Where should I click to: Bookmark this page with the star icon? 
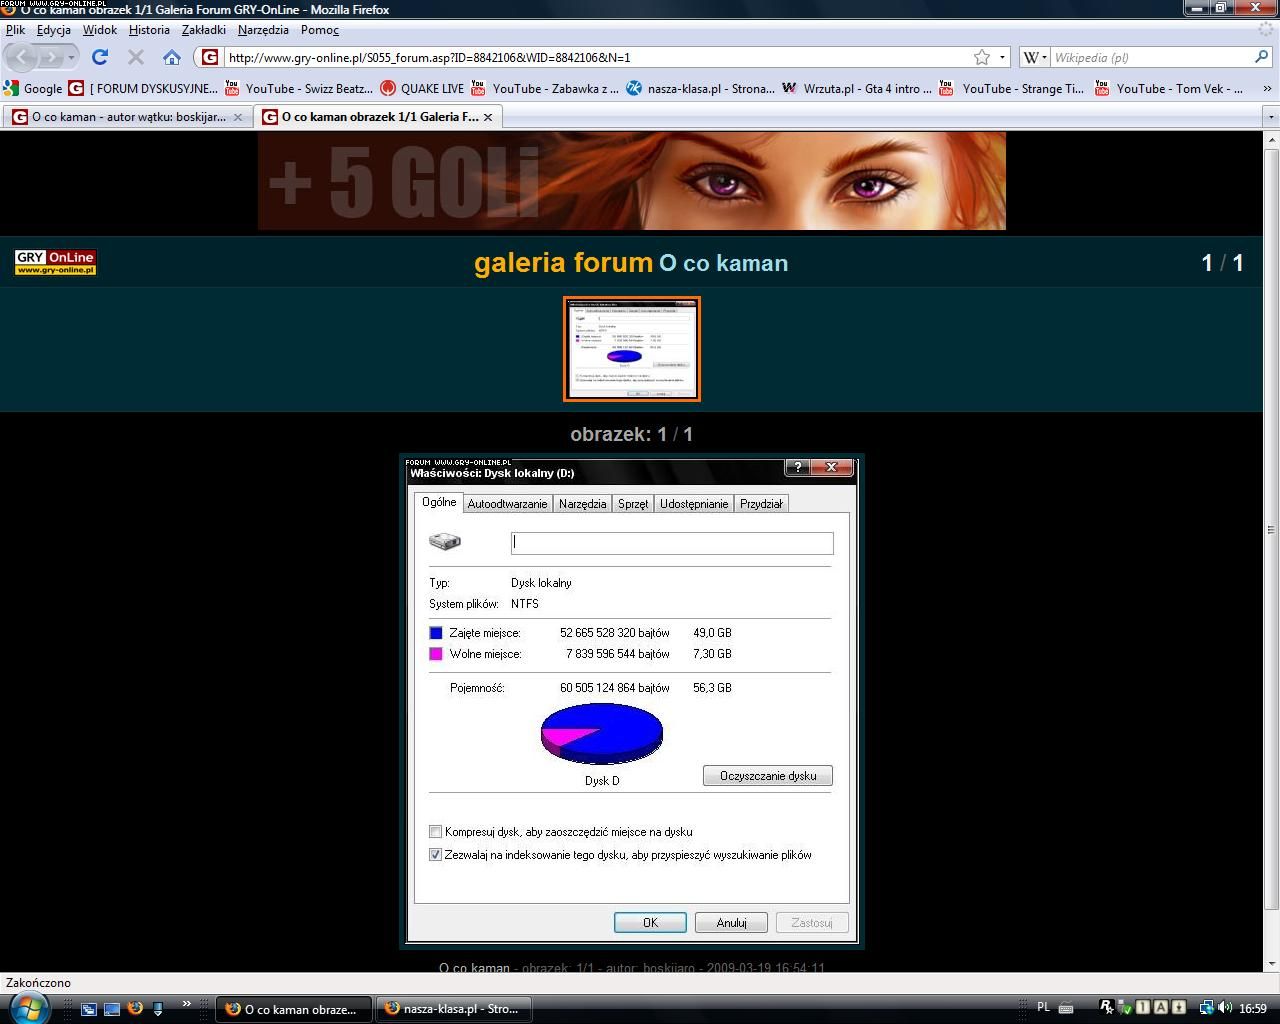(982, 57)
